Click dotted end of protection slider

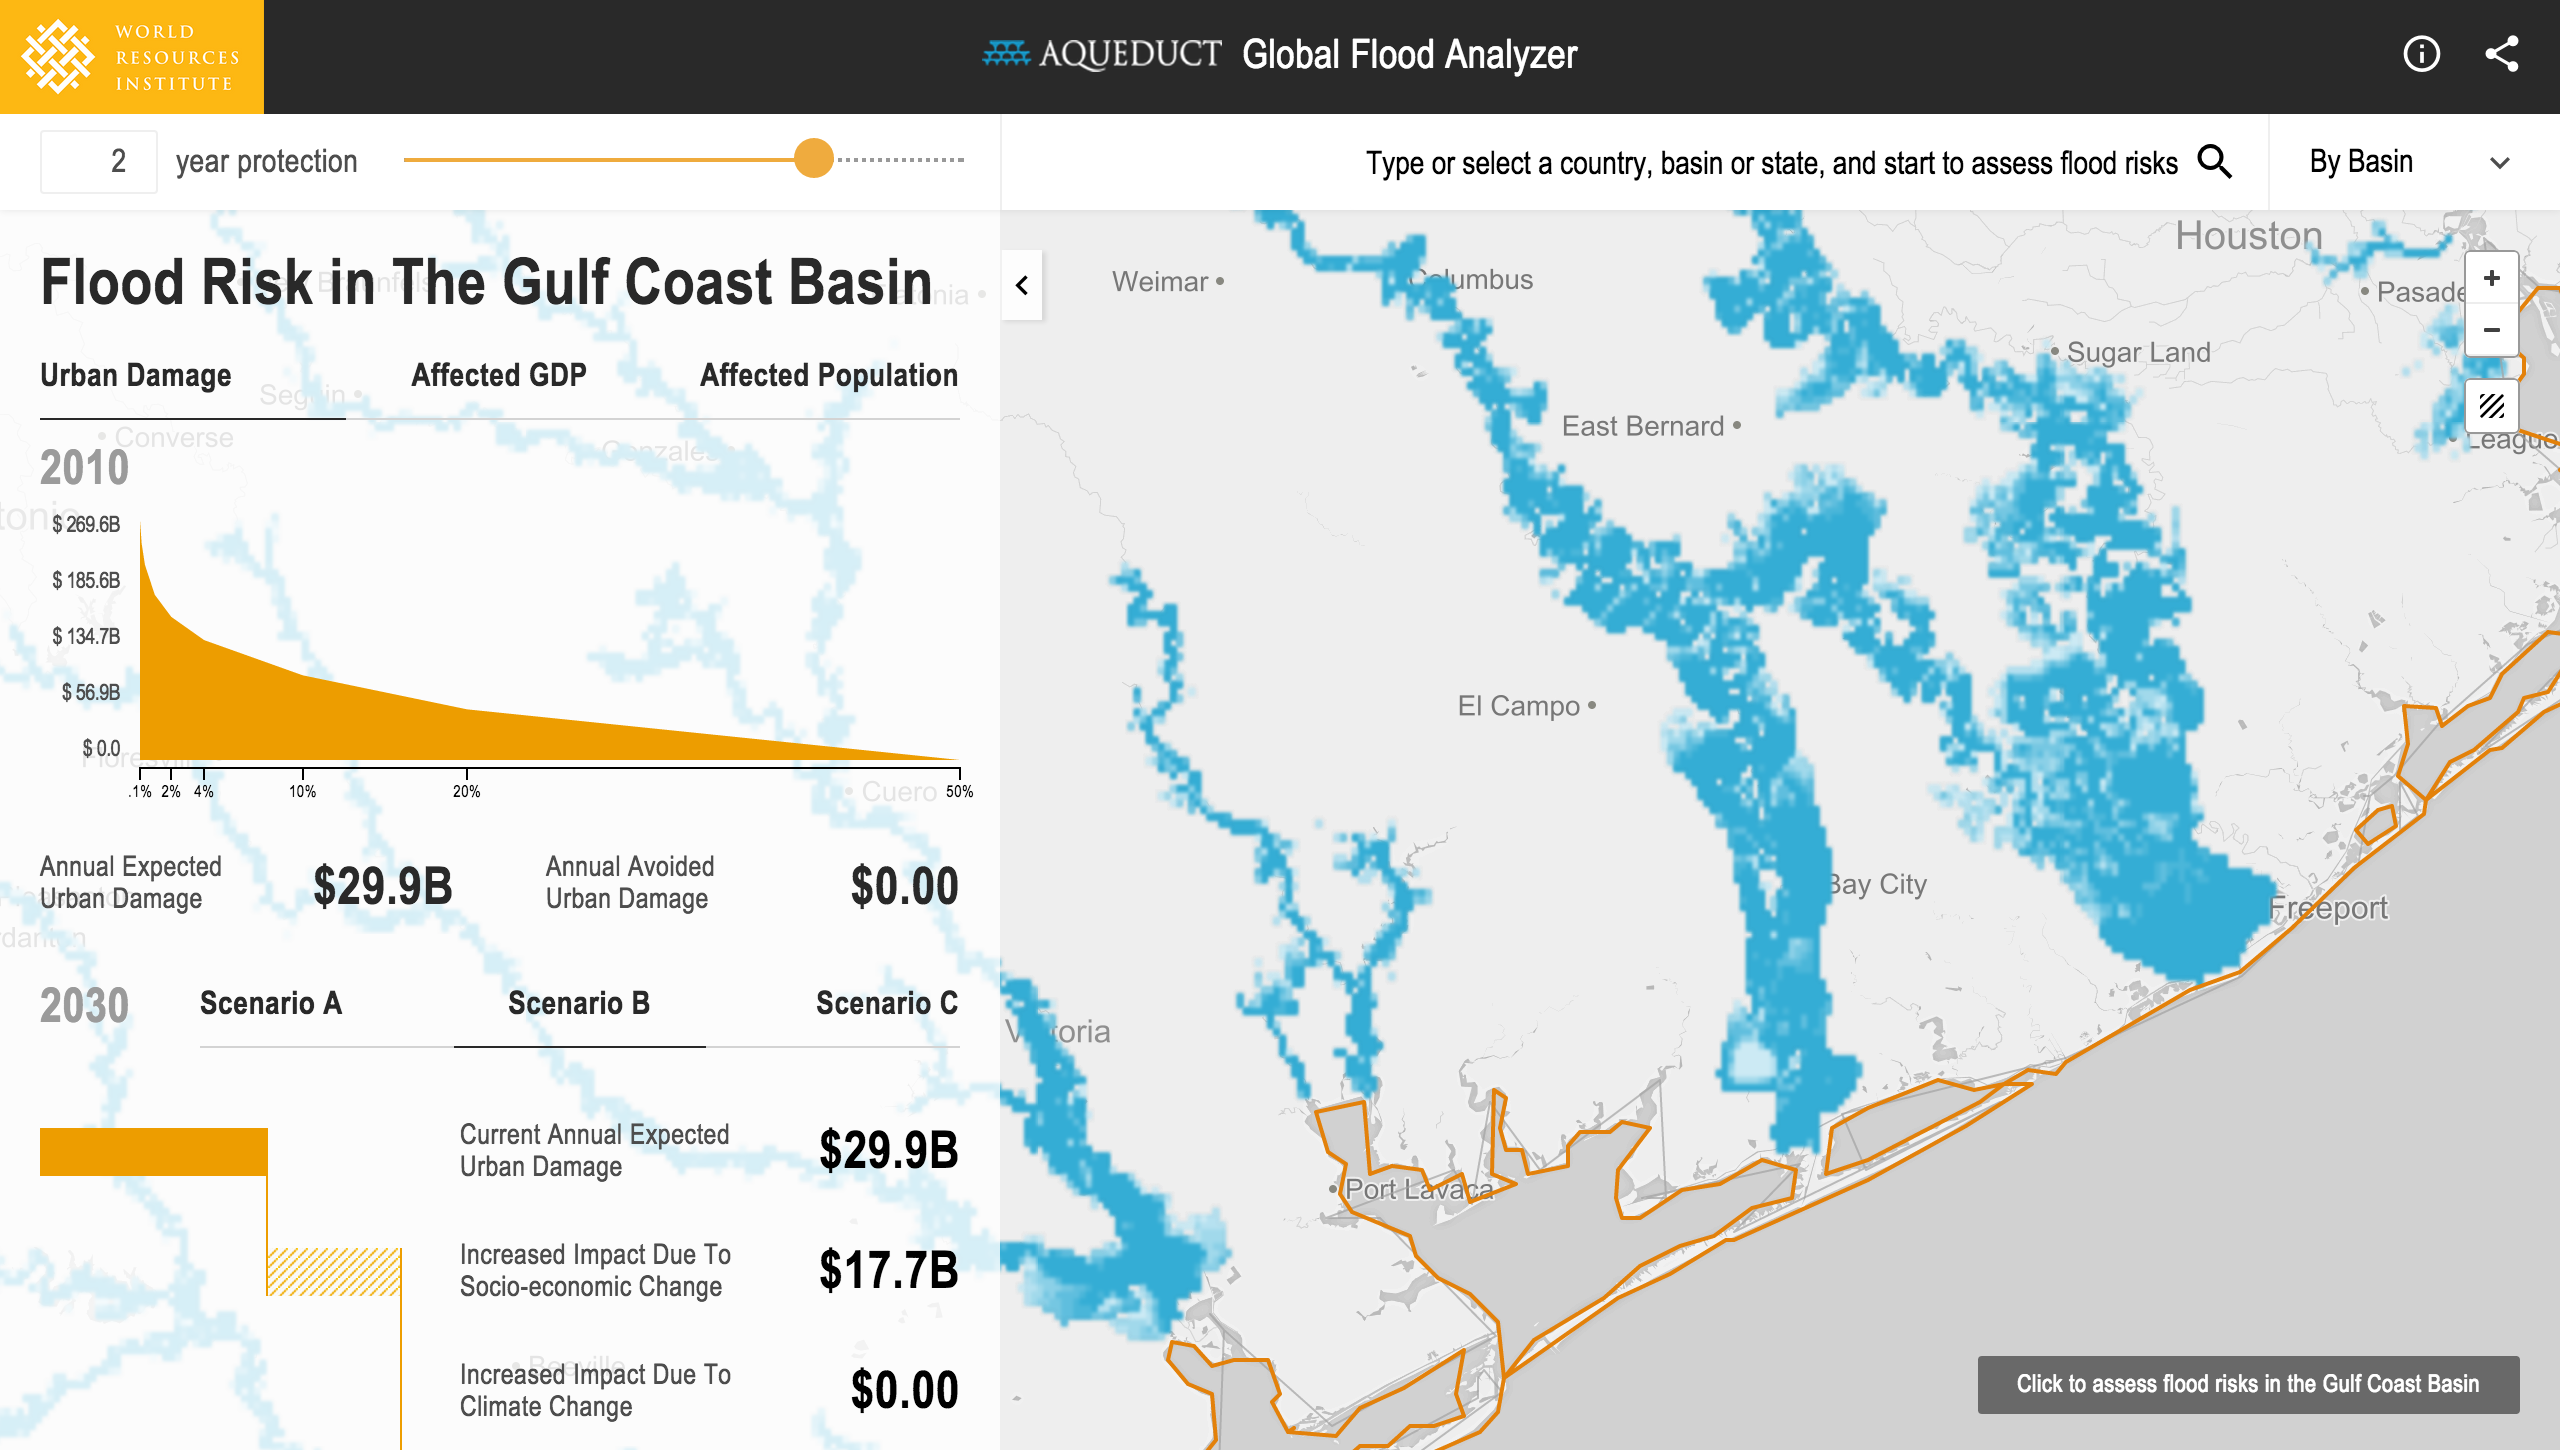pos(900,160)
